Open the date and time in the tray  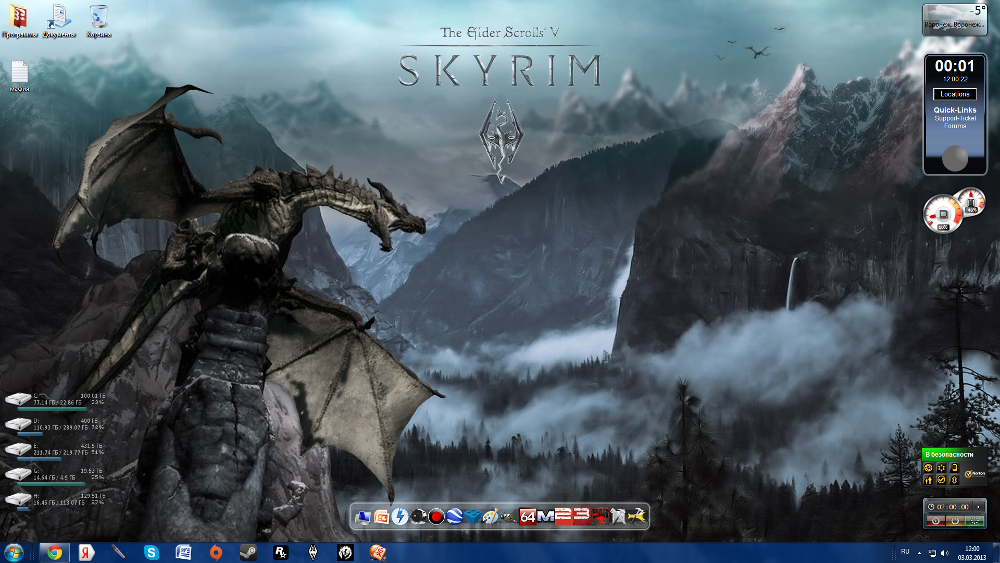[972, 553]
